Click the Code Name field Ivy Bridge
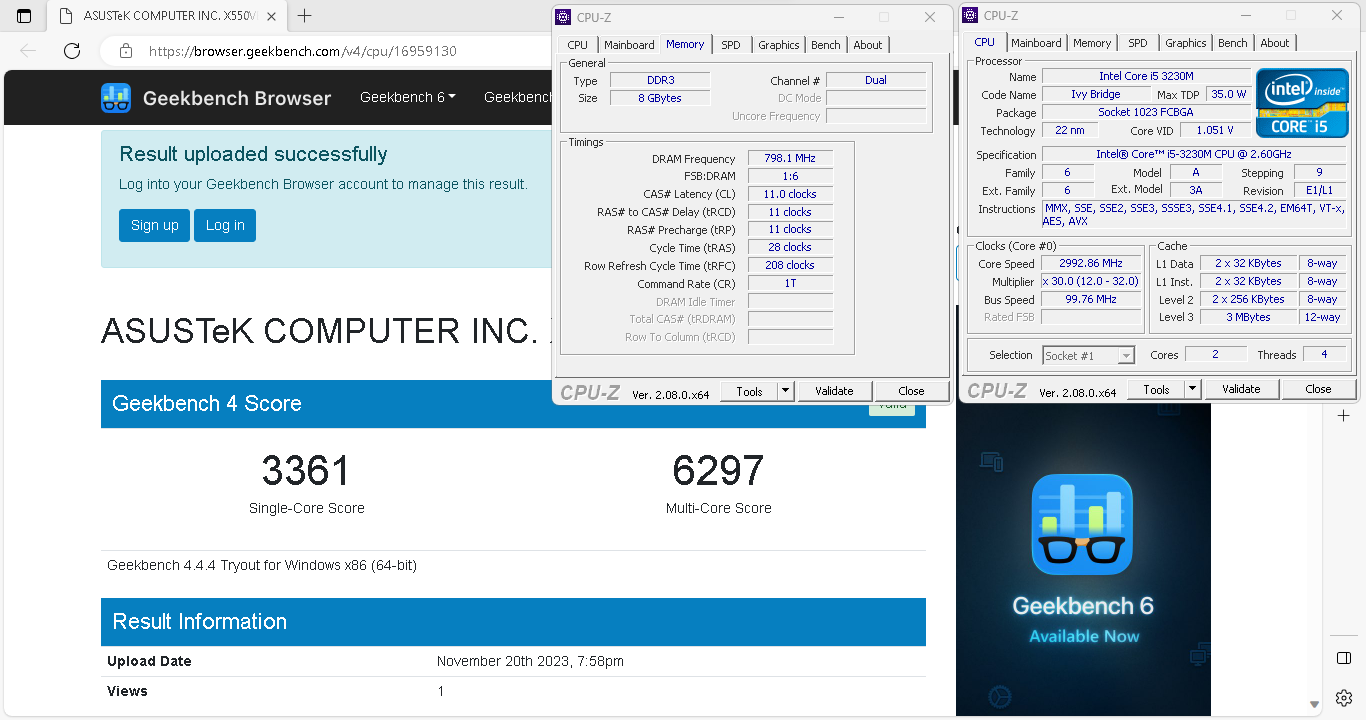Viewport: 1366px width, 720px height. click(1096, 94)
